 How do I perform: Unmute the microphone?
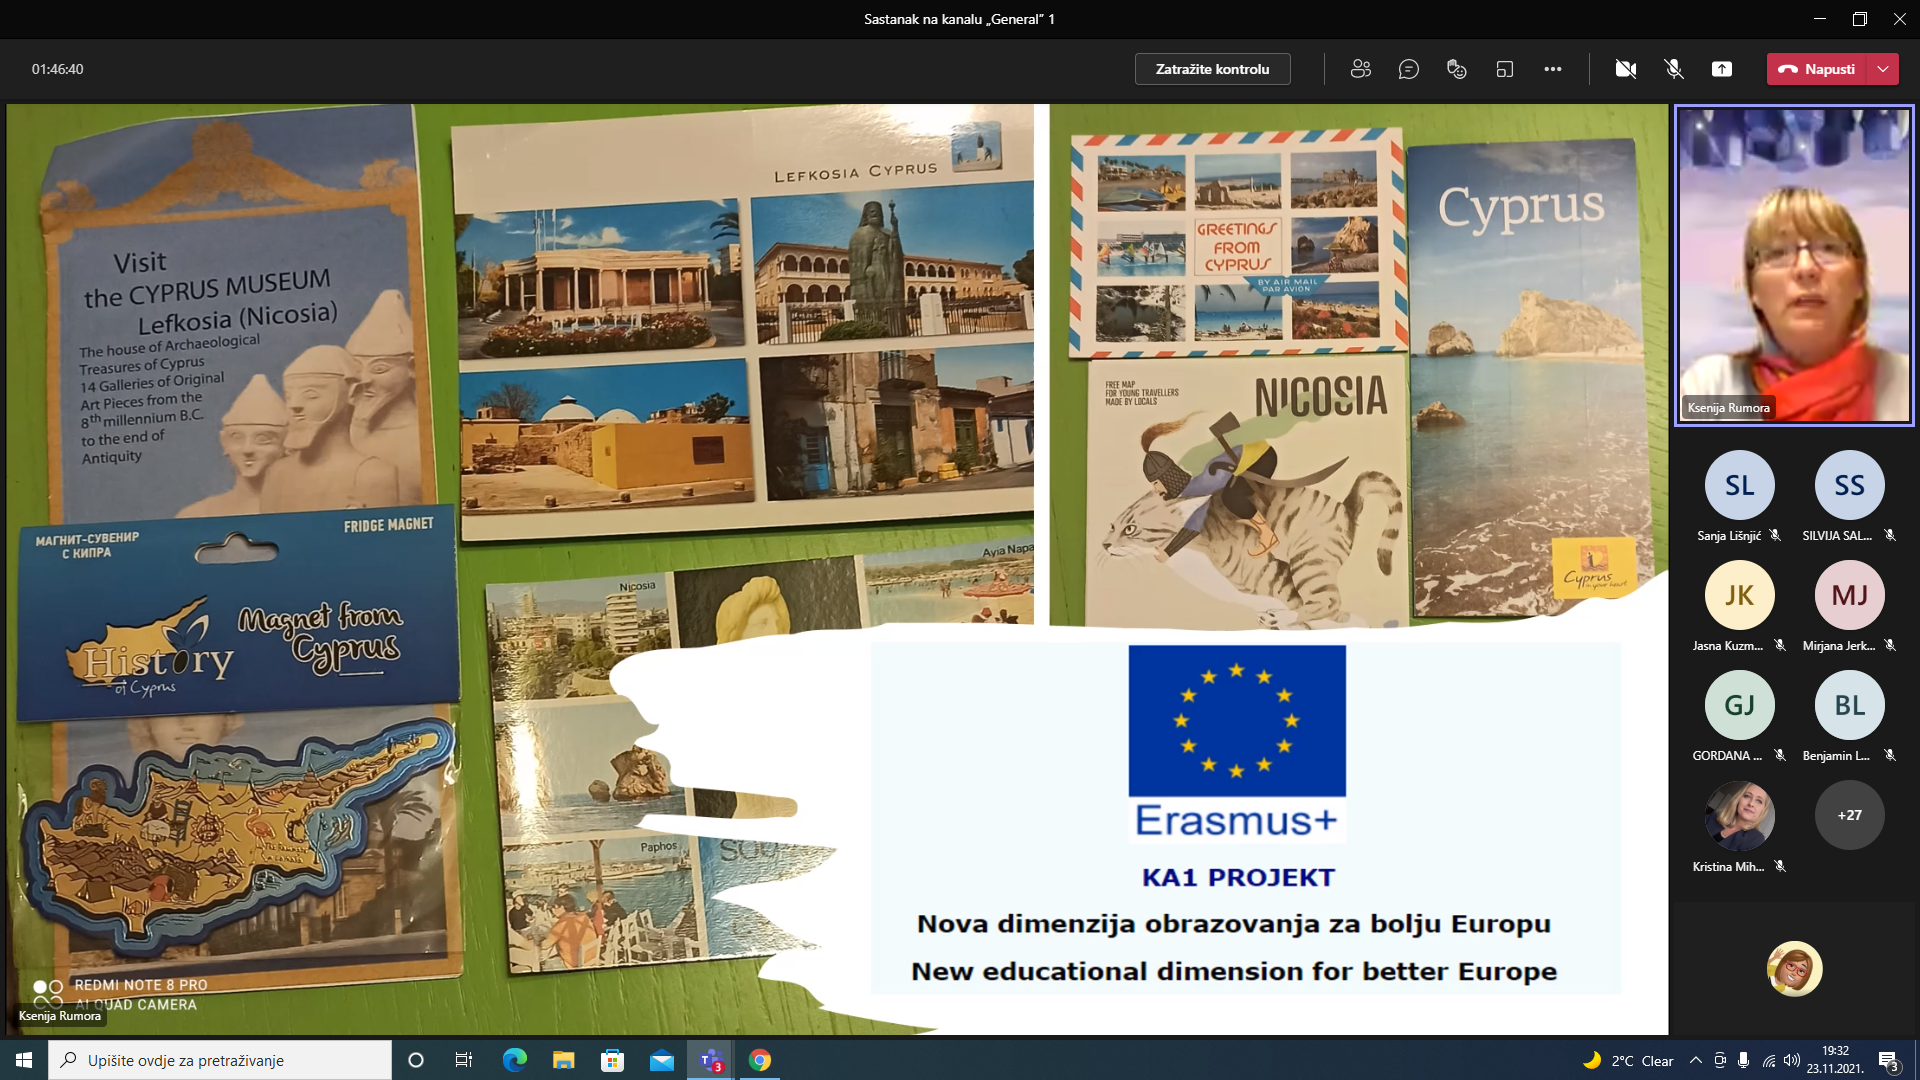click(x=1674, y=69)
